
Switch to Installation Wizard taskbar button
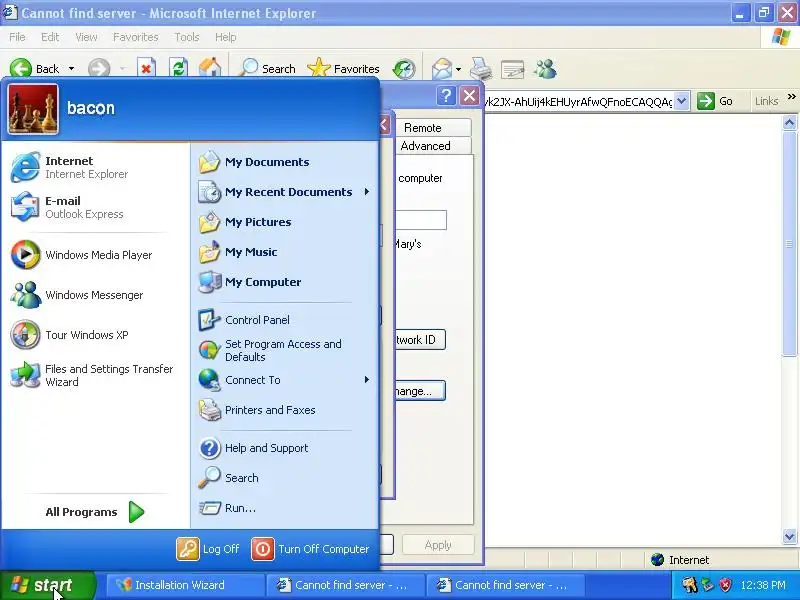186,585
